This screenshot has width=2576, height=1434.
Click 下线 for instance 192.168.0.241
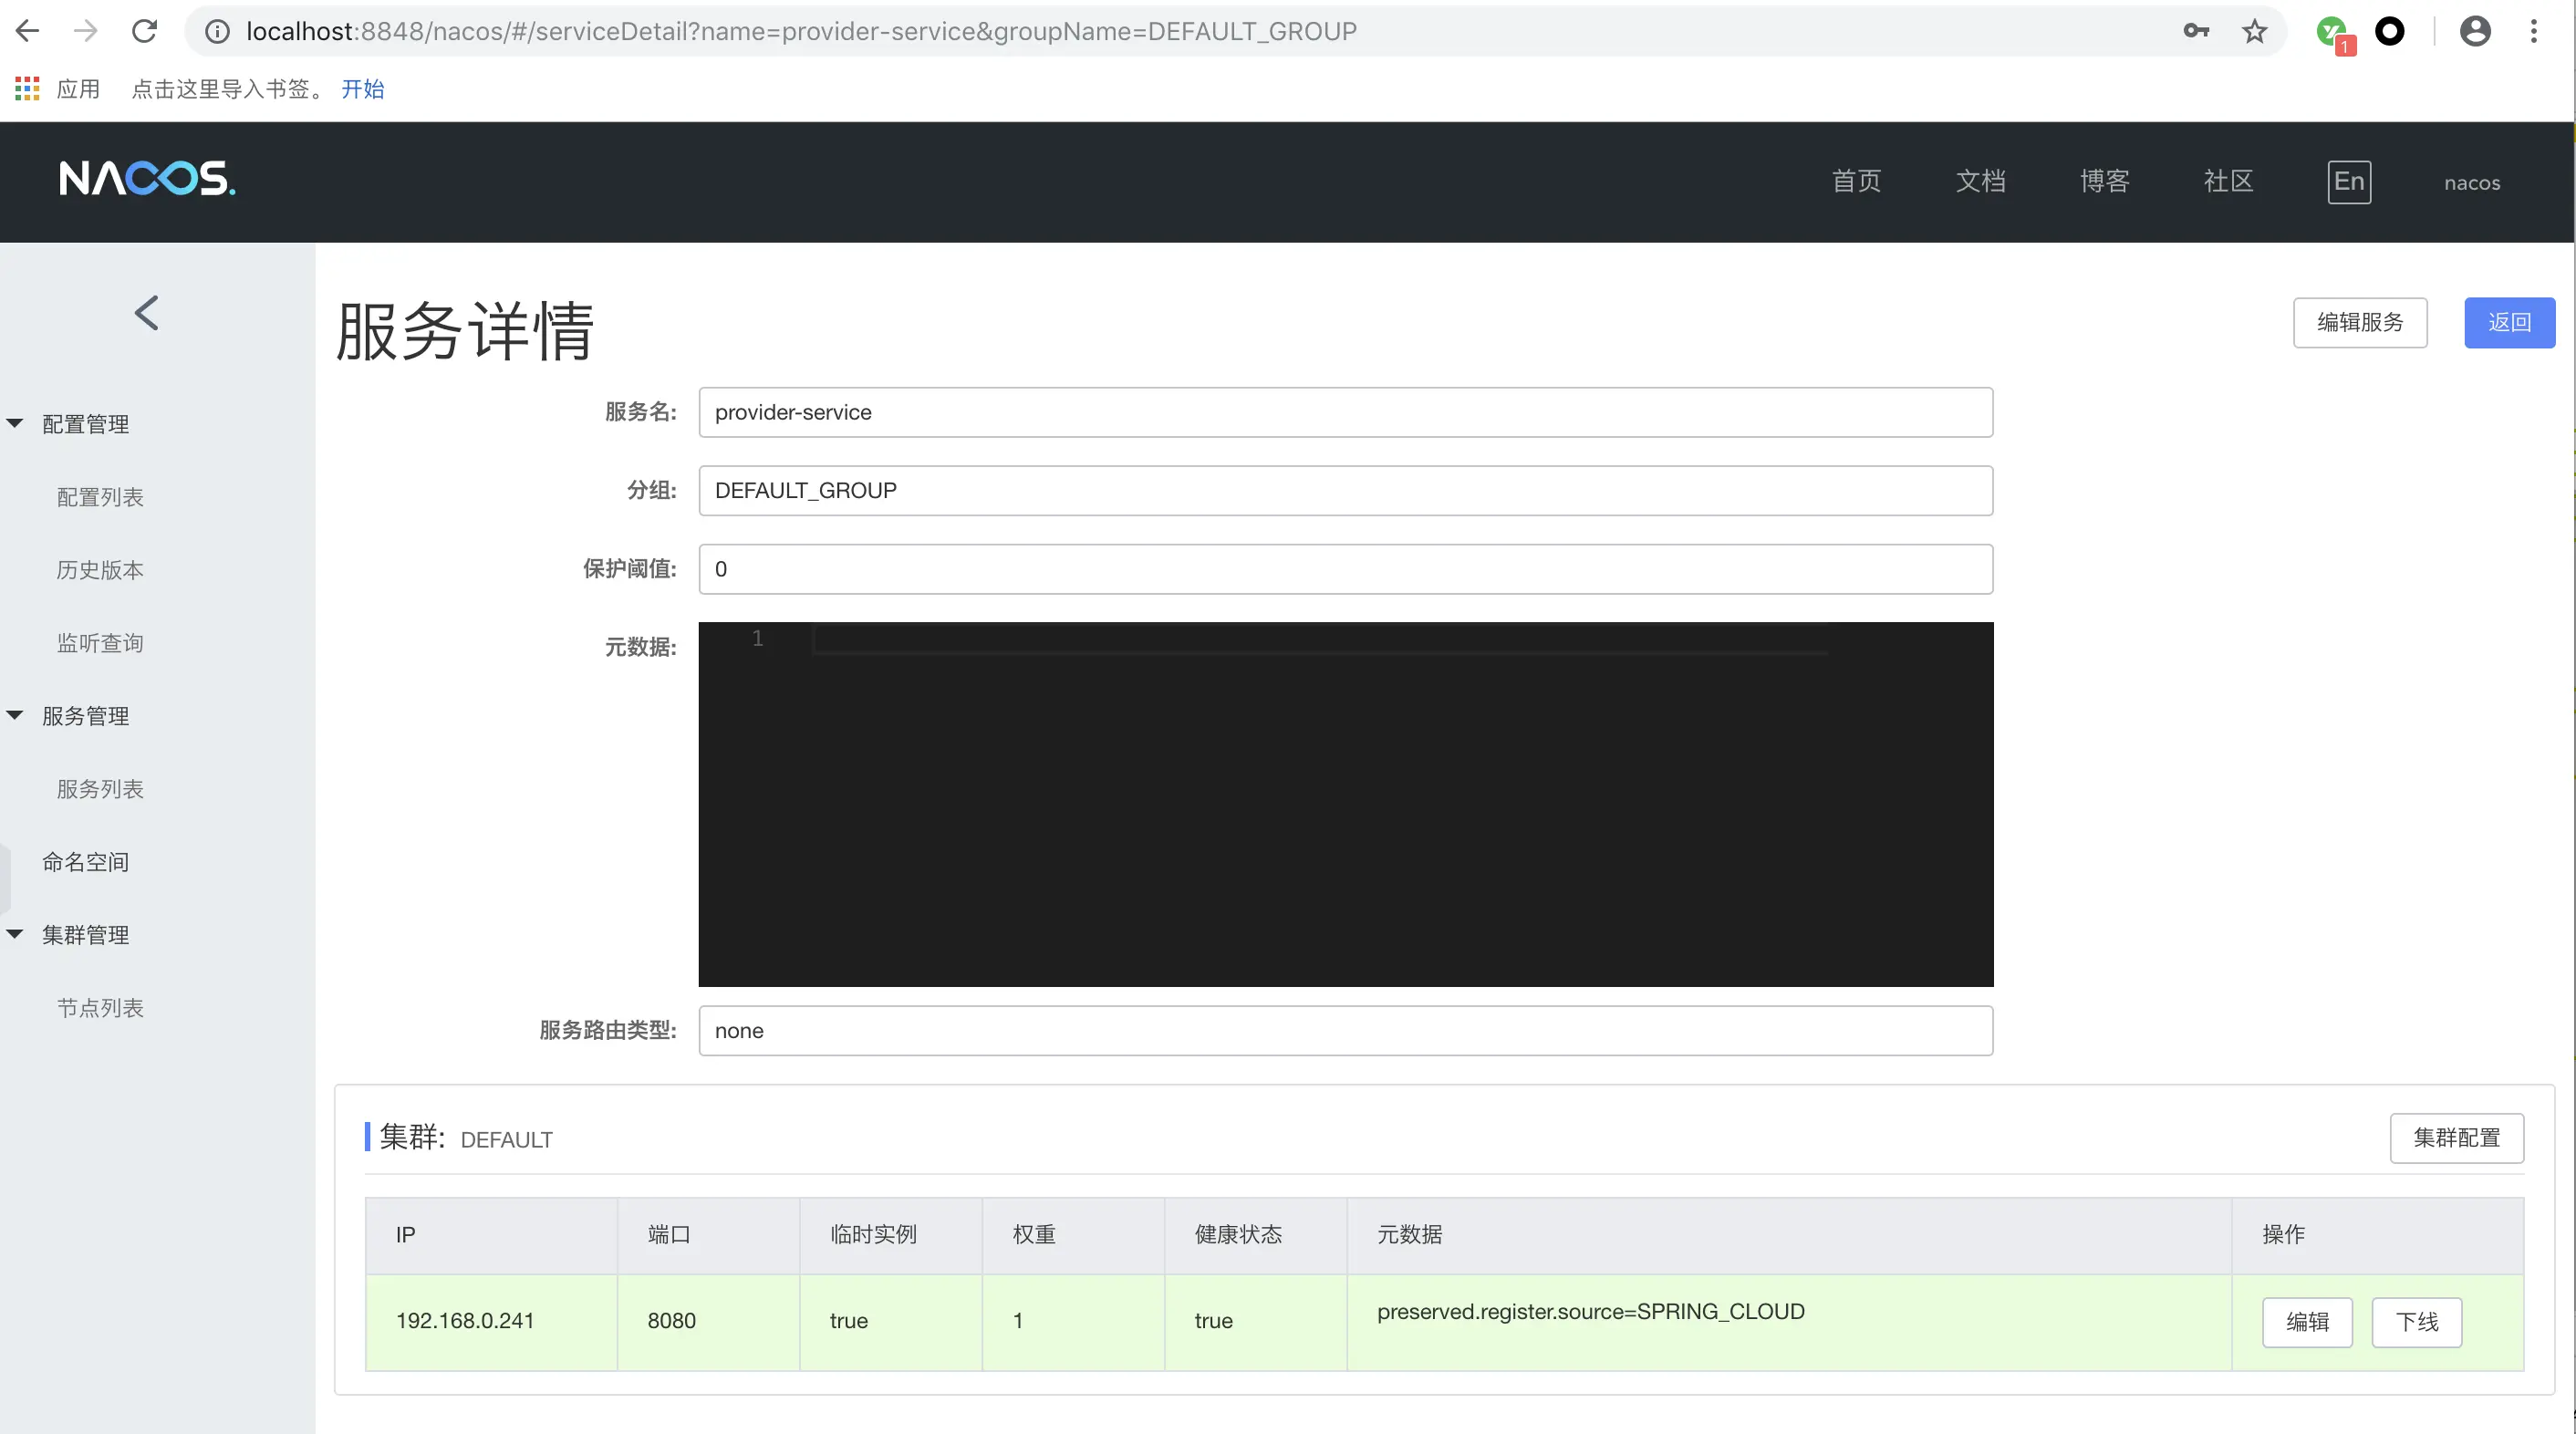pos(2416,1322)
